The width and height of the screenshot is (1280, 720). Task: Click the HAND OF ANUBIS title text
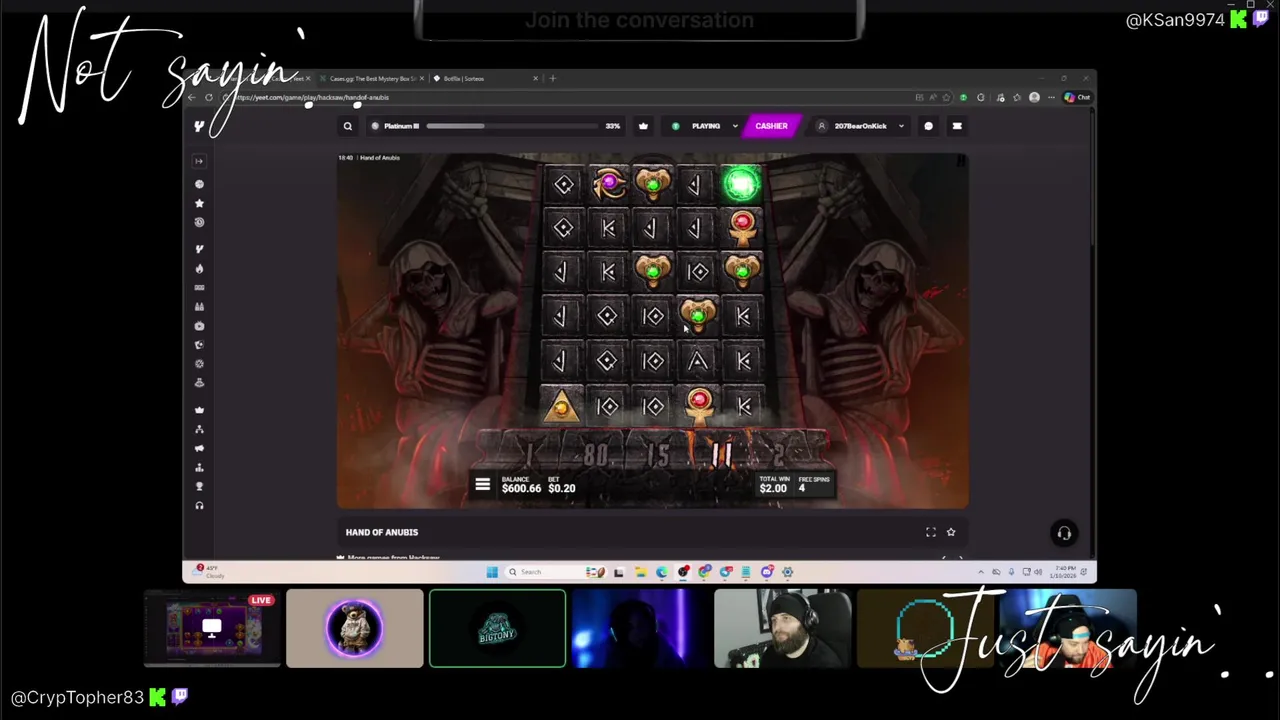pyautogui.click(x=382, y=532)
